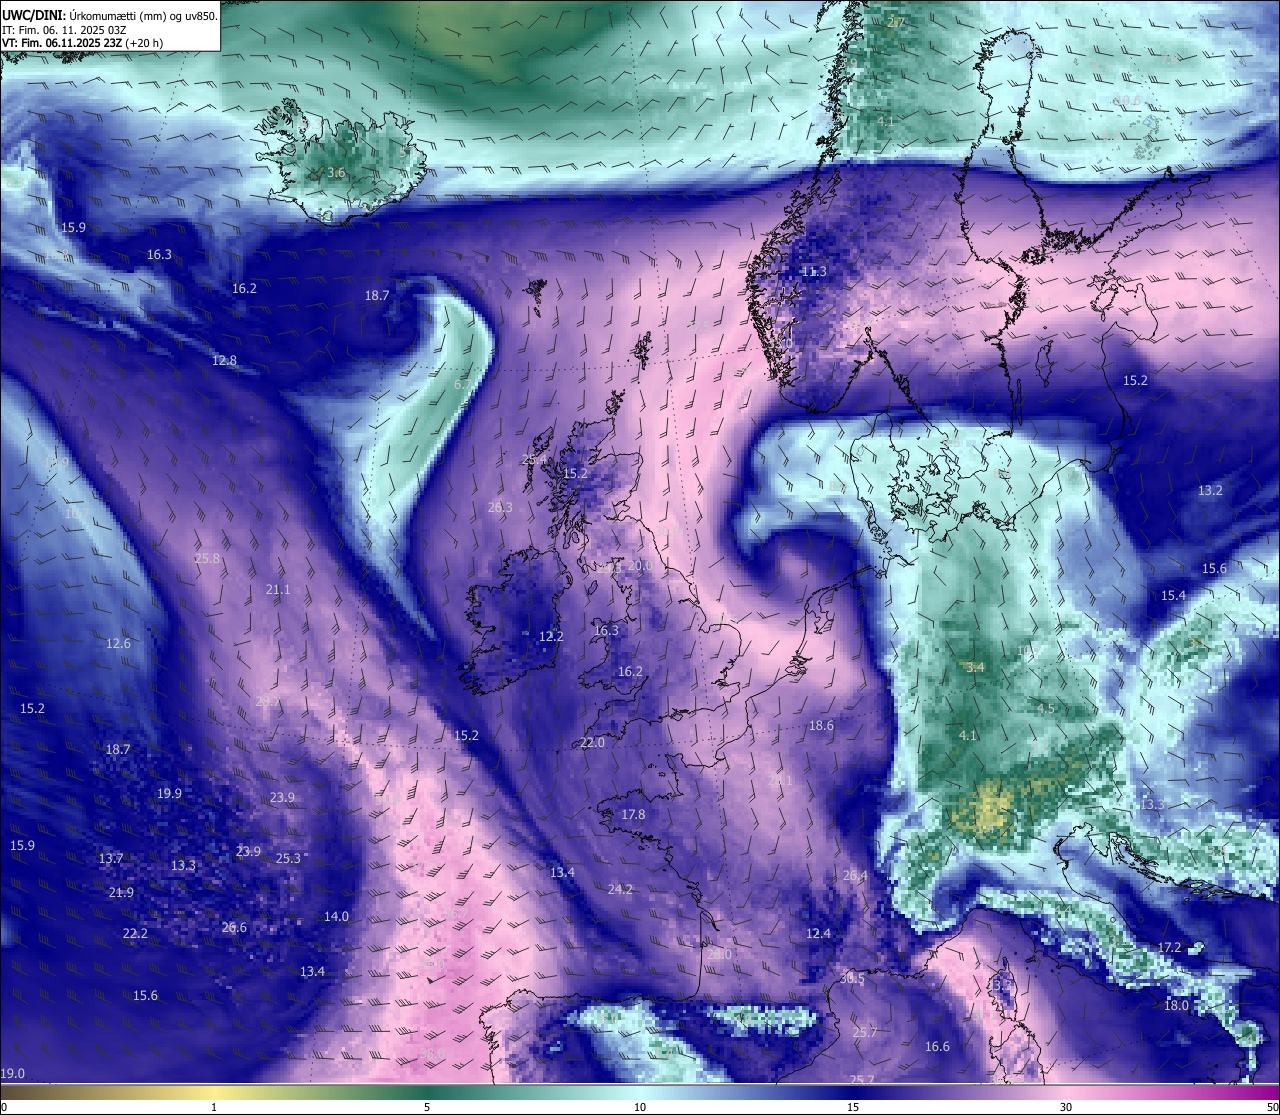Screen dimensions: 1280x1115
Task: Click the 19.9 value on the map
Action: (x=169, y=794)
